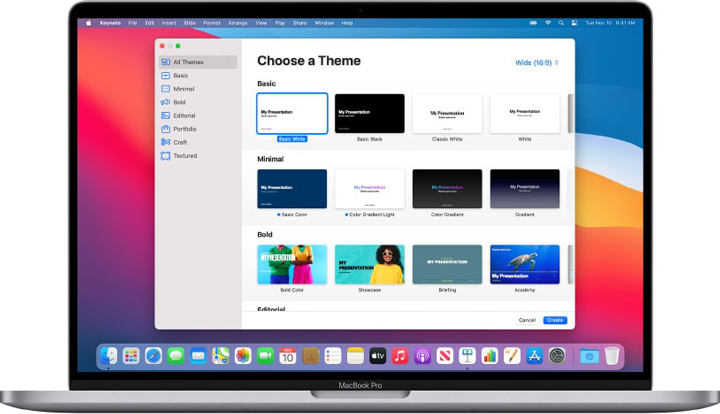The height and width of the screenshot is (414, 720).
Task: Open the Trash in the Dock
Action: click(612, 356)
